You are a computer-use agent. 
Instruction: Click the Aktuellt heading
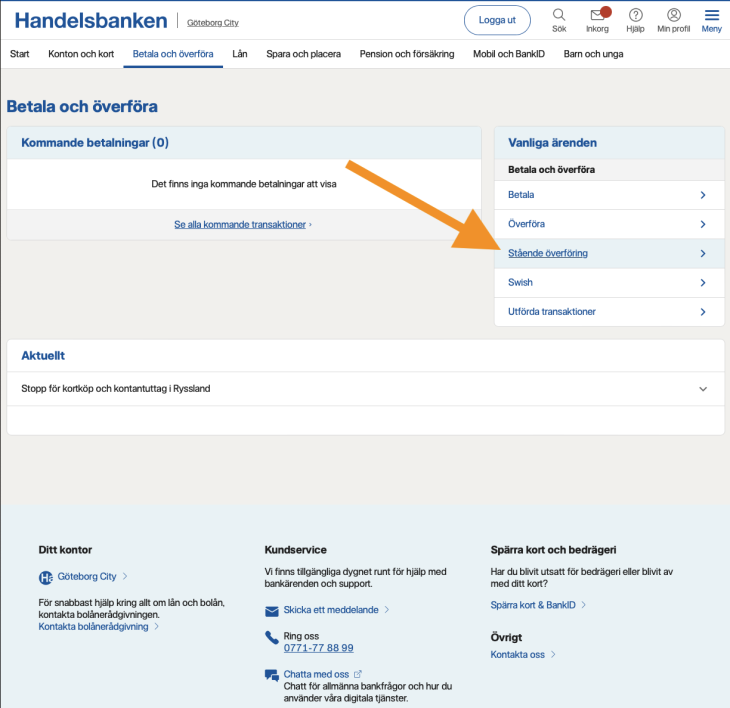(x=43, y=356)
